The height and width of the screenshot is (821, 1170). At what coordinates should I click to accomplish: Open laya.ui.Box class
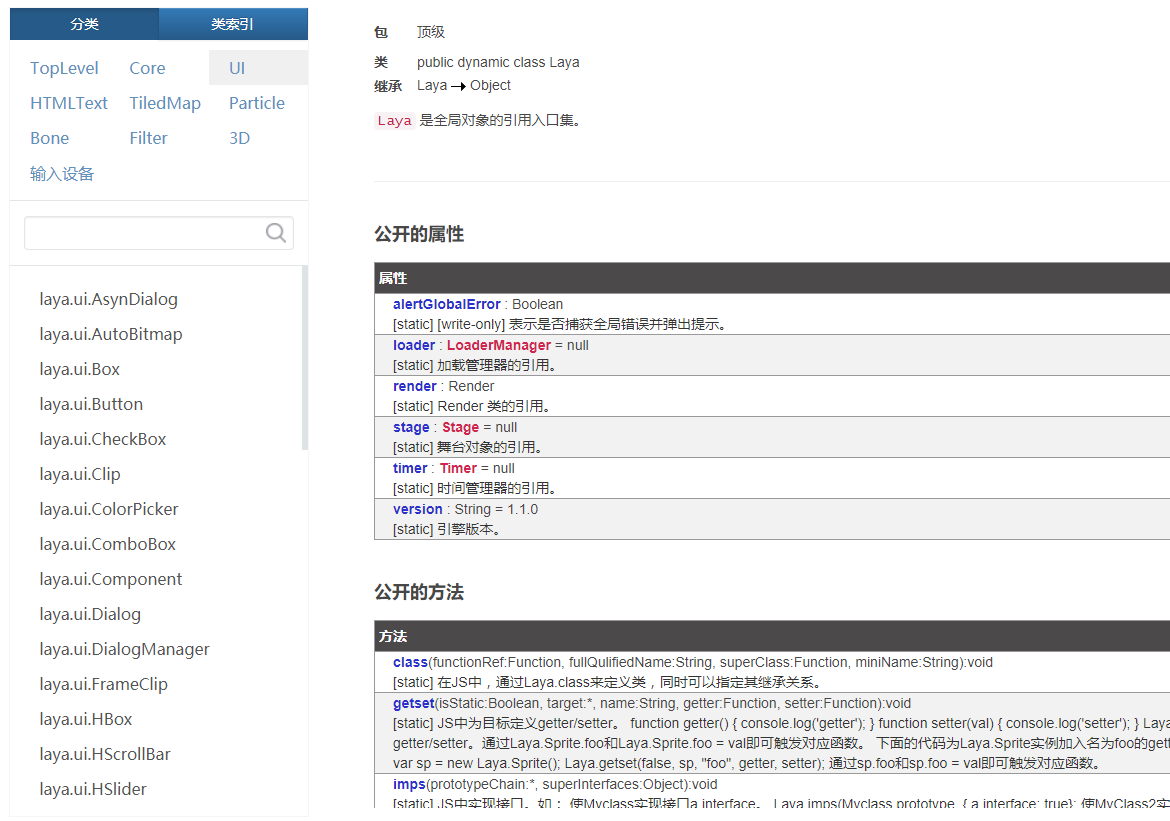coord(79,369)
